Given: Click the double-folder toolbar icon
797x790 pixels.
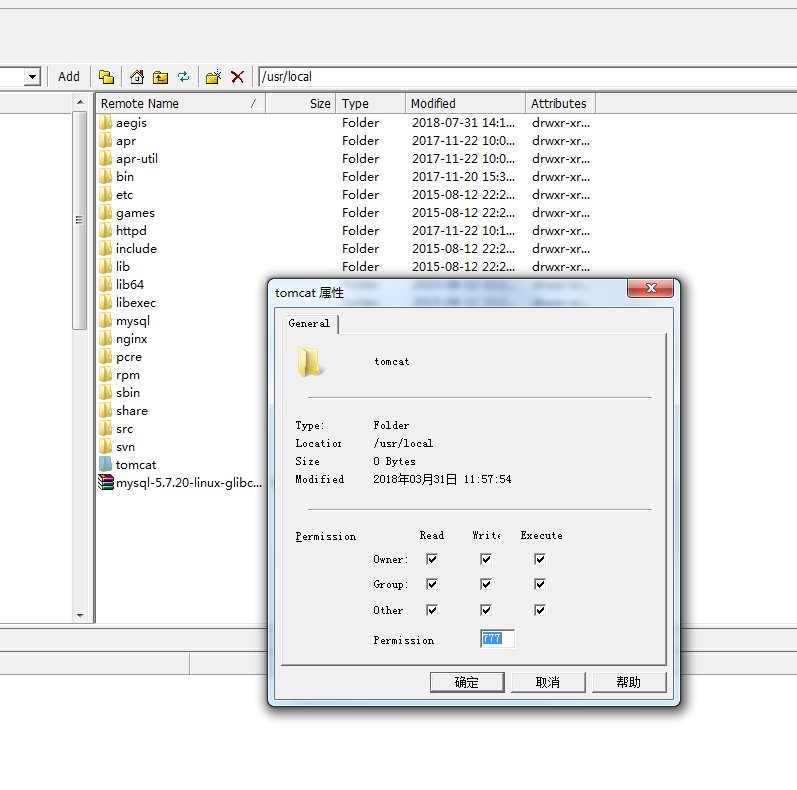Looking at the screenshot, I should (x=106, y=77).
